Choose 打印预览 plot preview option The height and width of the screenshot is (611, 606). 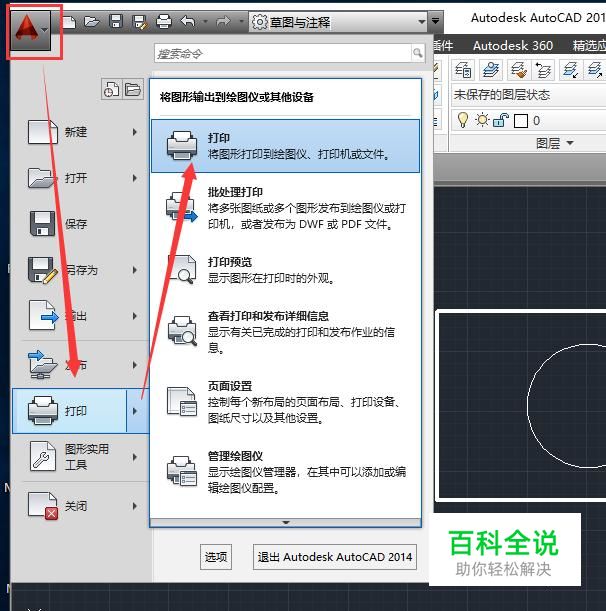tap(285, 270)
